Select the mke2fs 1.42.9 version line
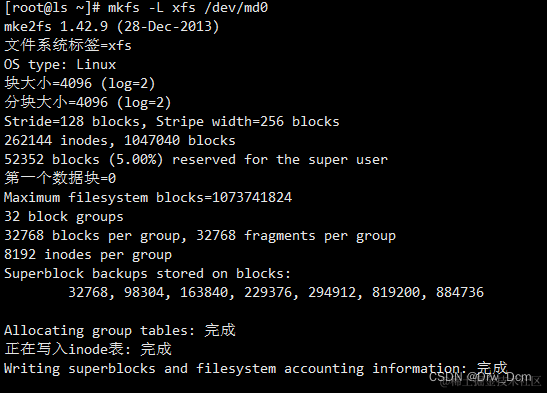This screenshot has width=547, height=393. (x=112, y=27)
